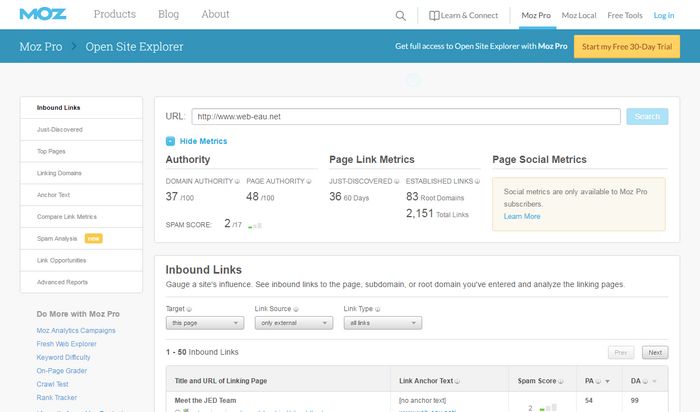
Task: Click the PA column info icon
Action: [x=598, y=381]
